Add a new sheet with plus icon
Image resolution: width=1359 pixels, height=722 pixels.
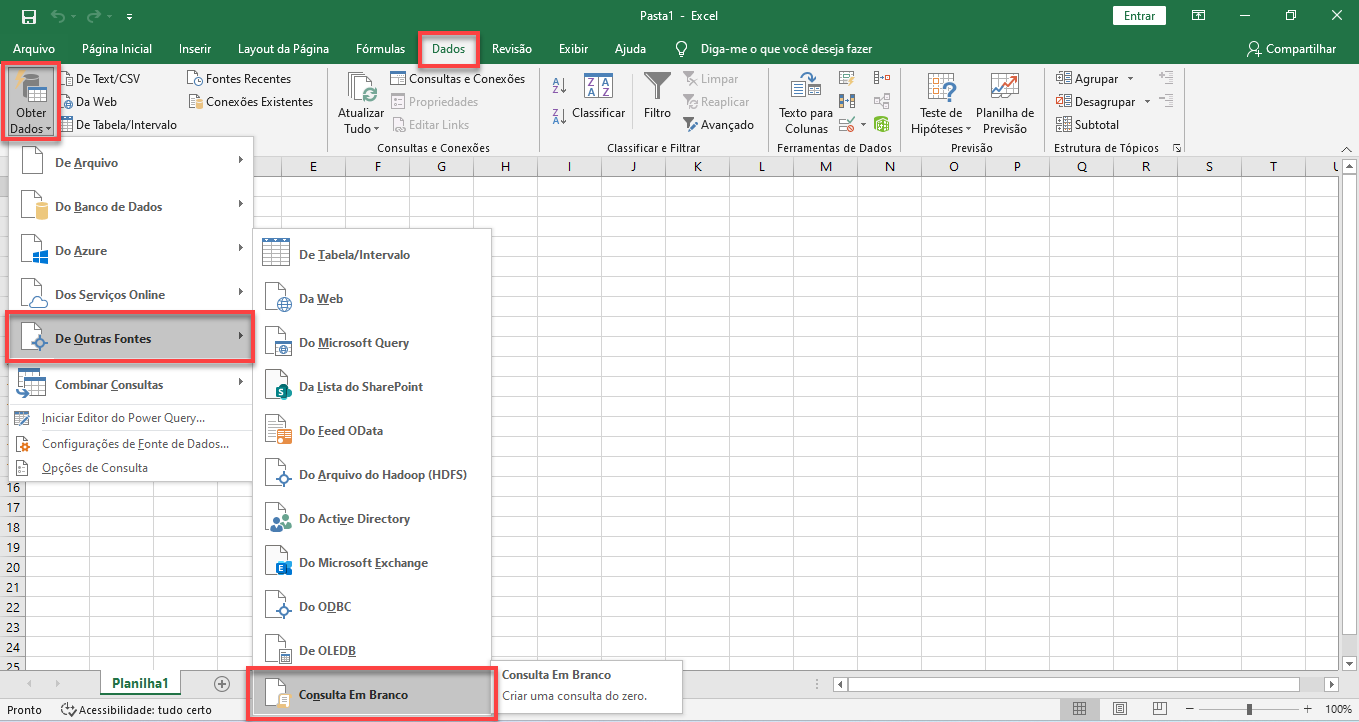pos(221,683)
